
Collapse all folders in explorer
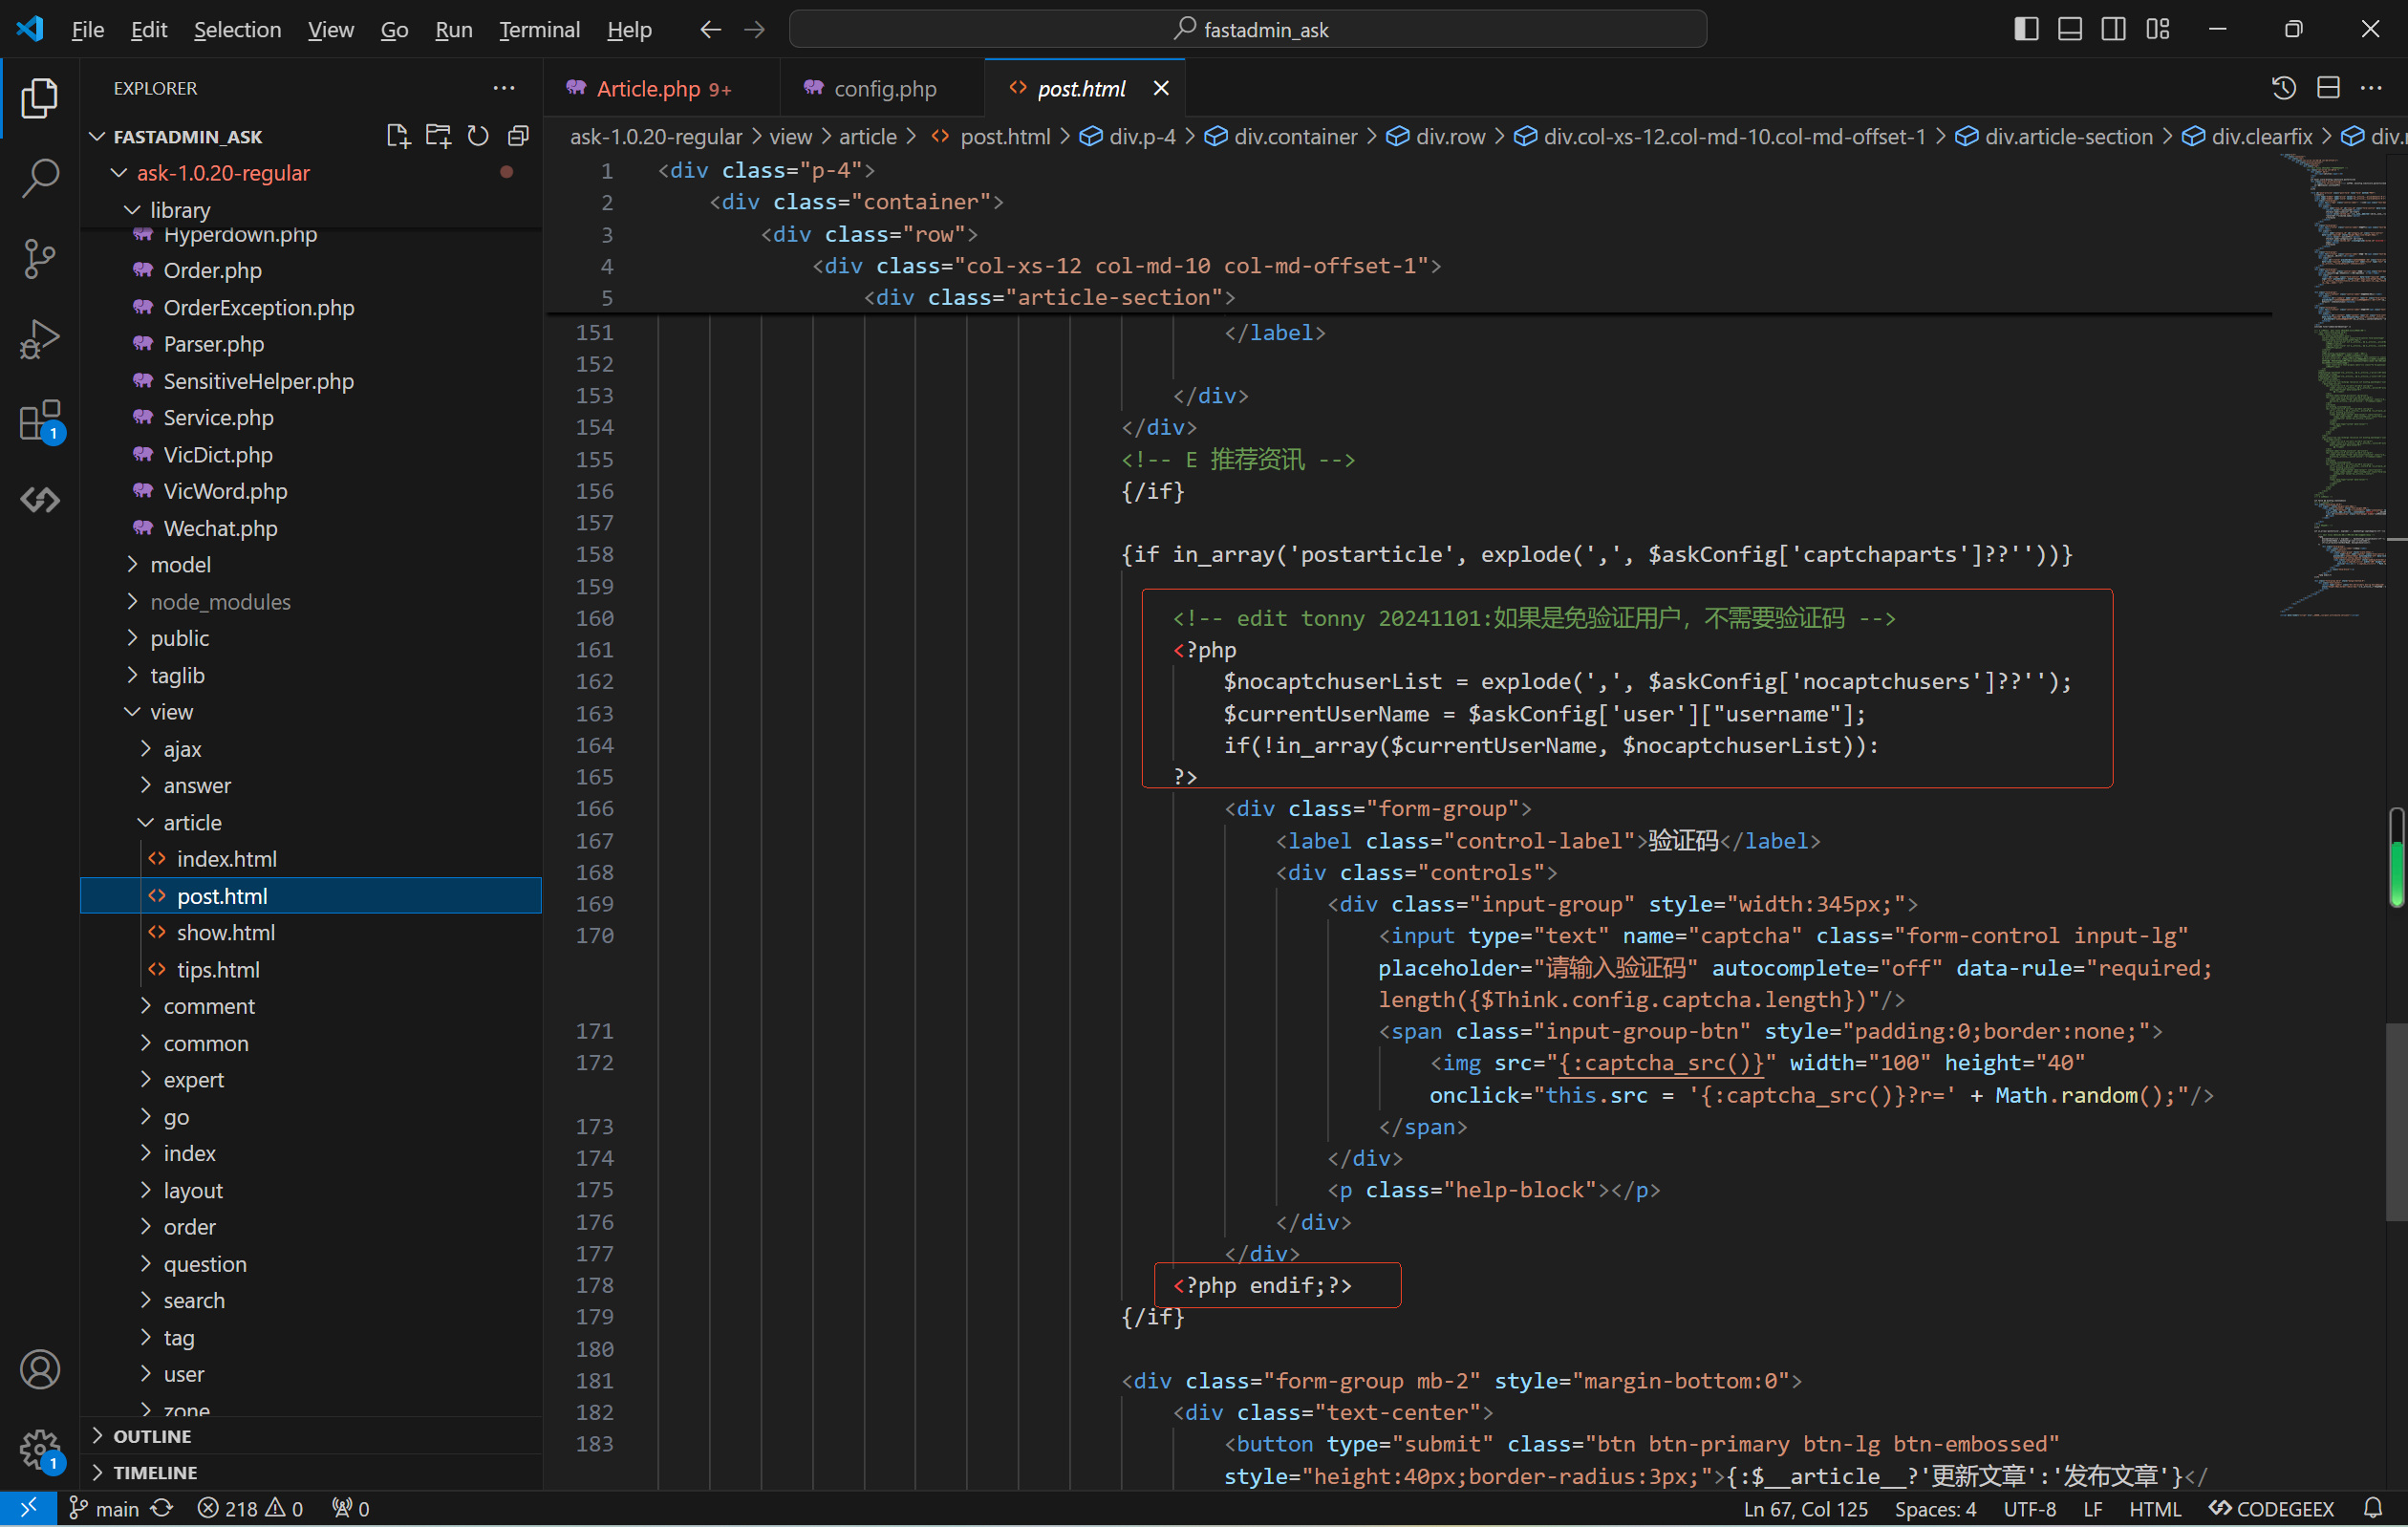coord(518,136)
